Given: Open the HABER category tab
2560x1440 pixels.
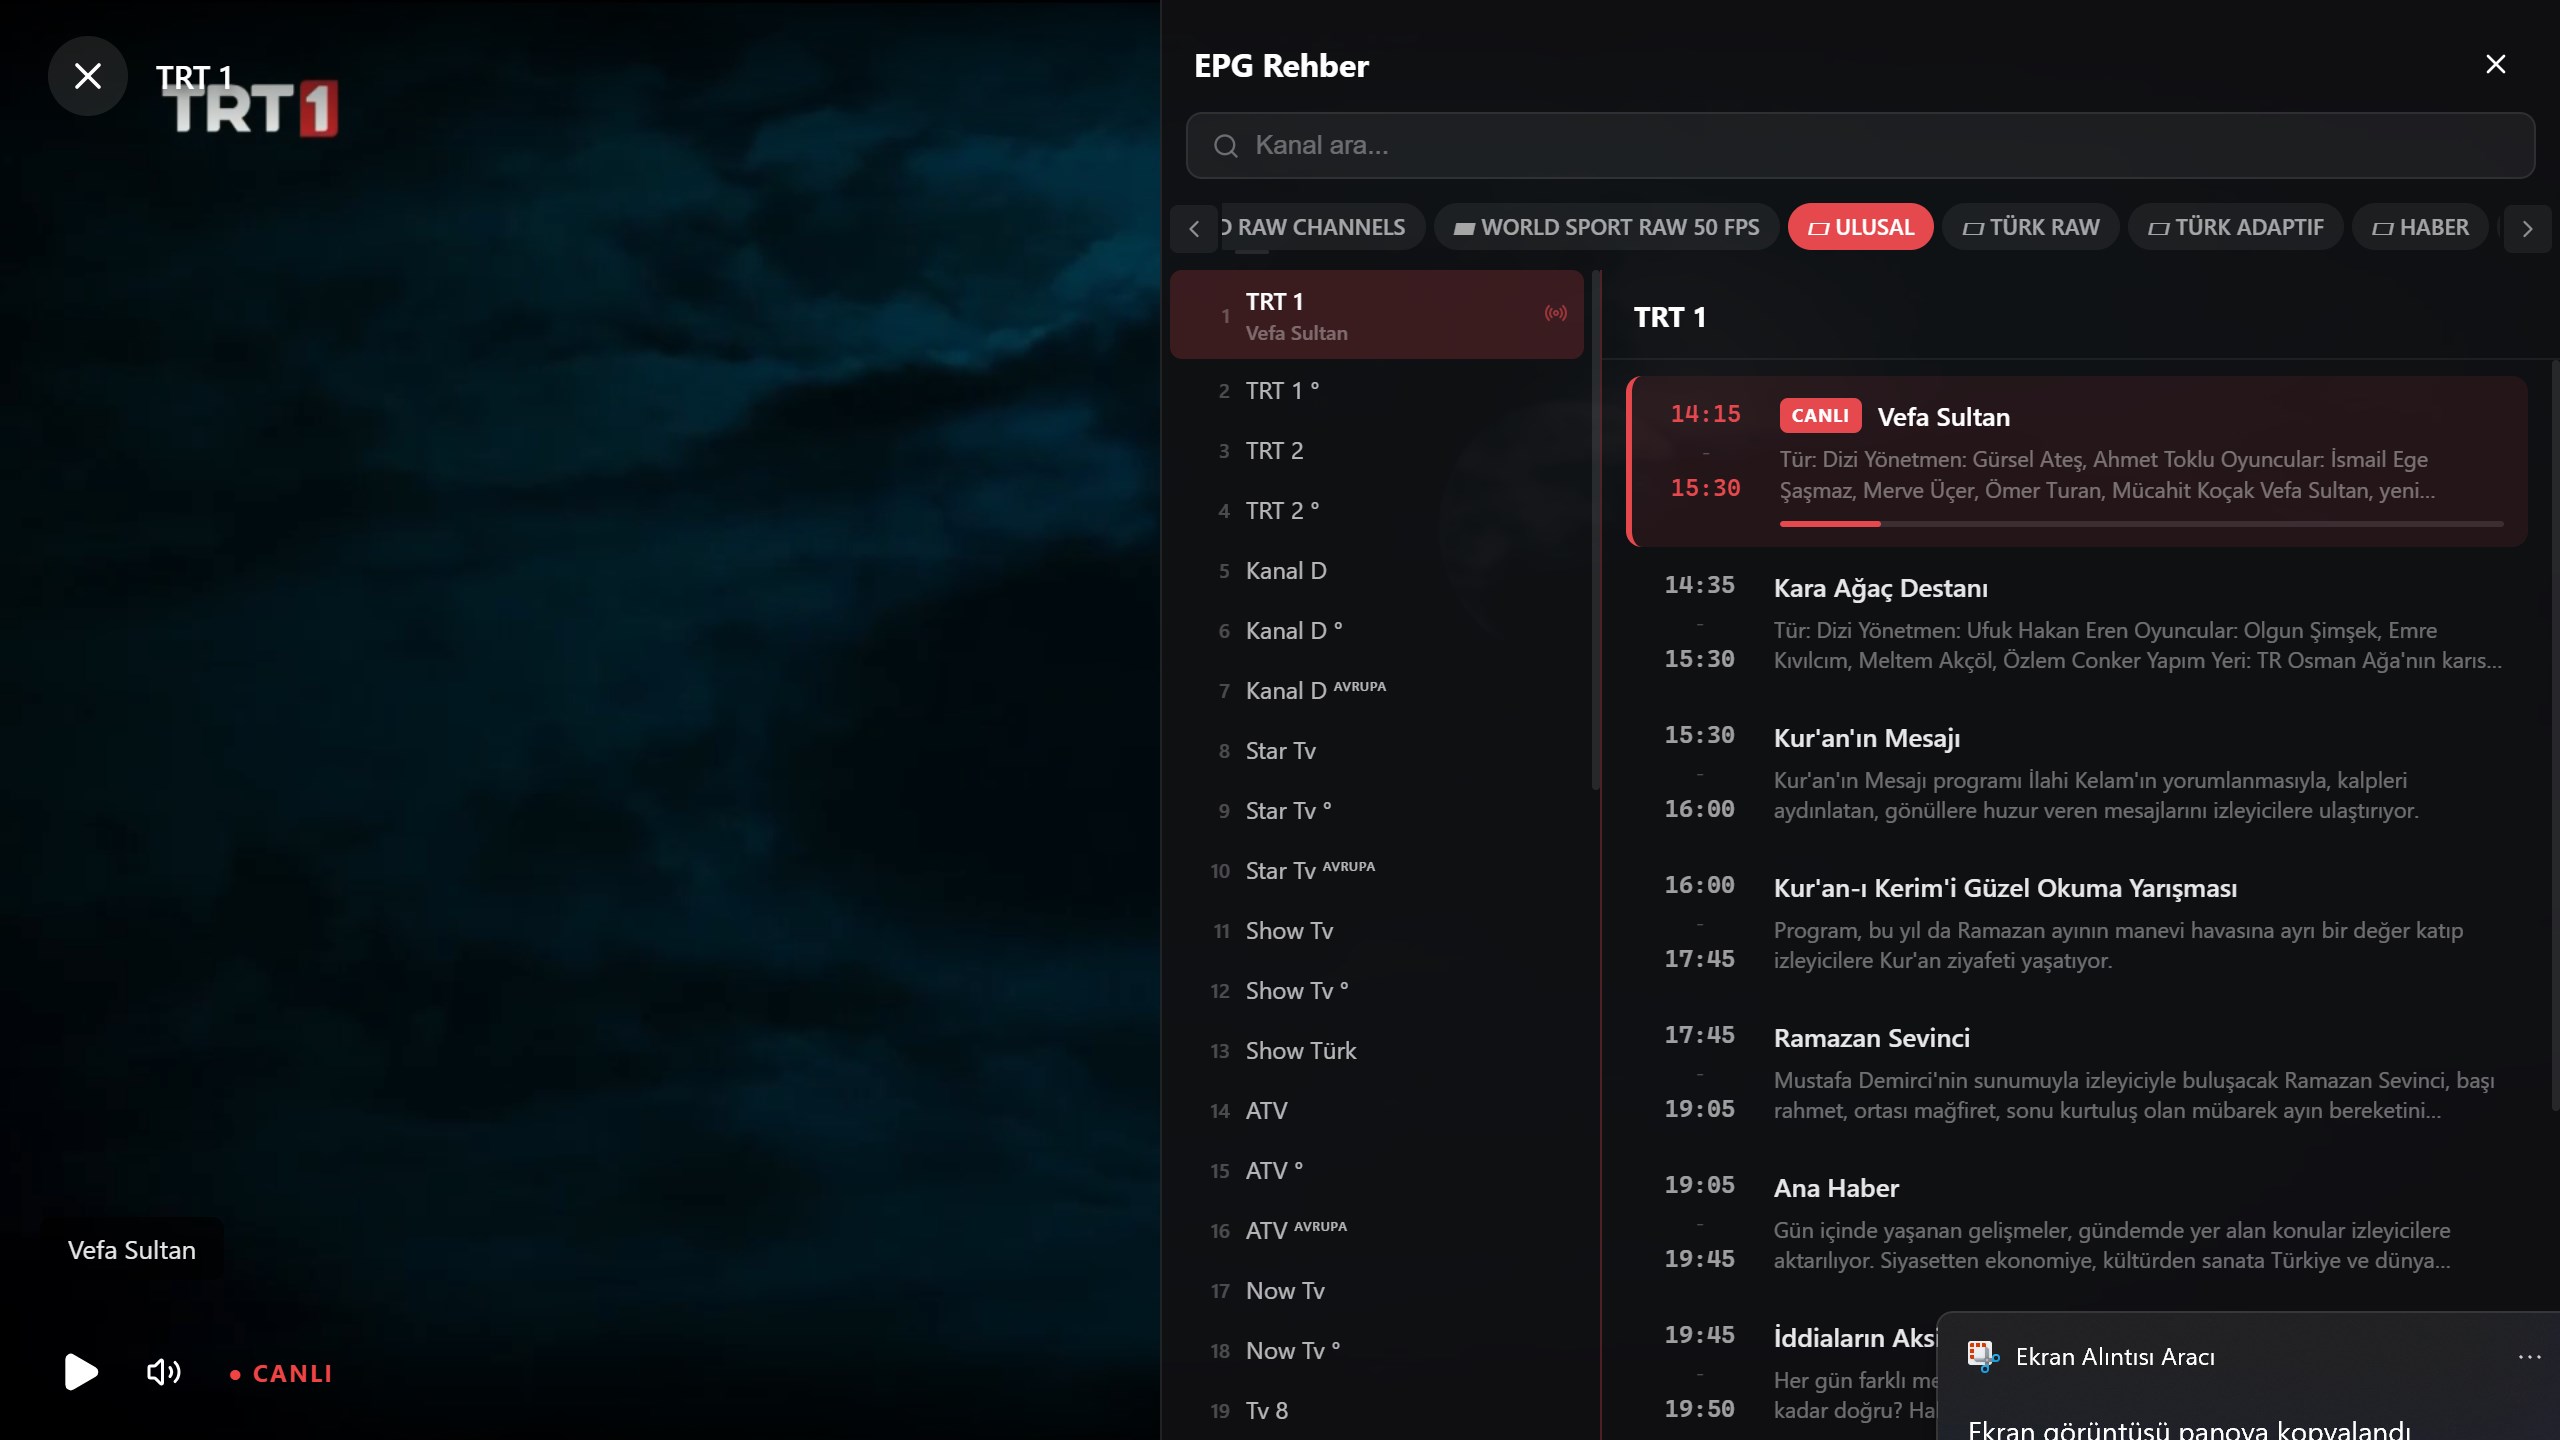Looking at the screenshot, I should [2420, 228].
